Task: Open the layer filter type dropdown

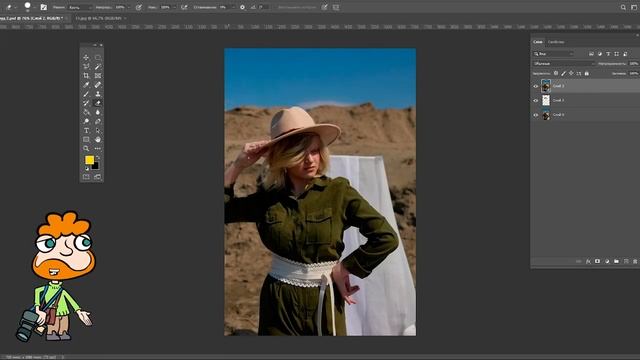Action: coord(553,54)
